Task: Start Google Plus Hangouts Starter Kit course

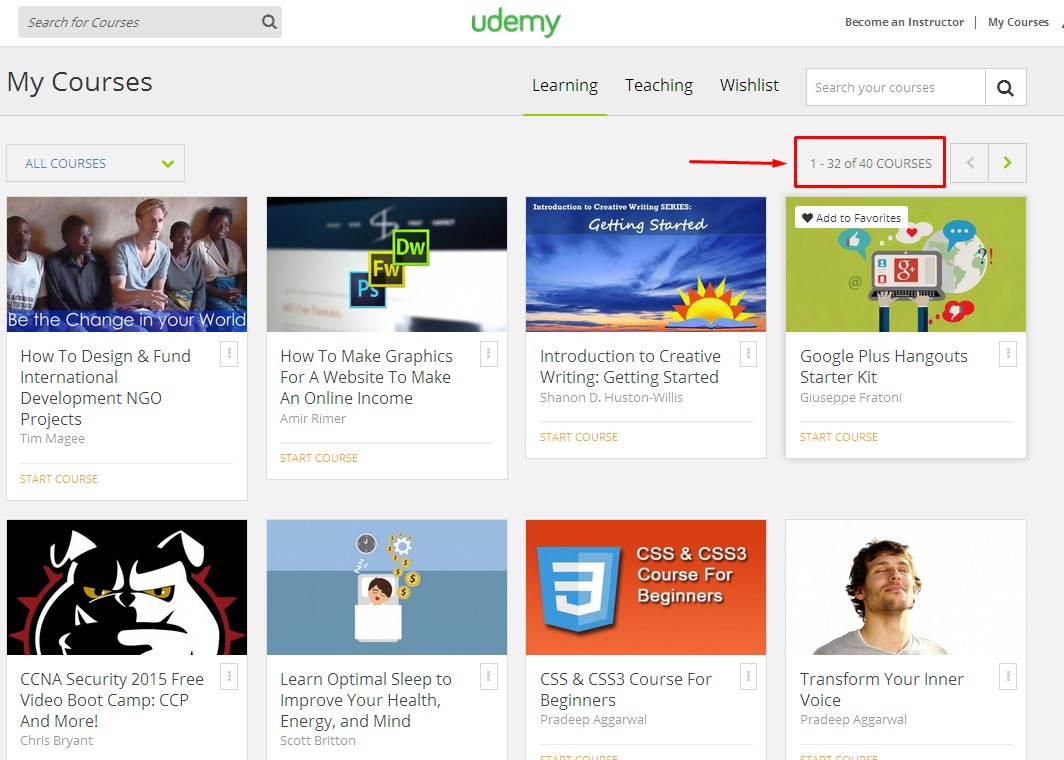Action: (839, 437)
